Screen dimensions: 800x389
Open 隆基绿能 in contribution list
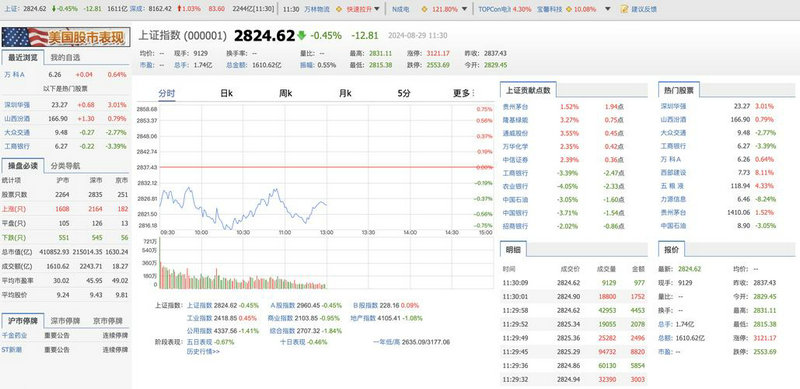pos(515,120)
